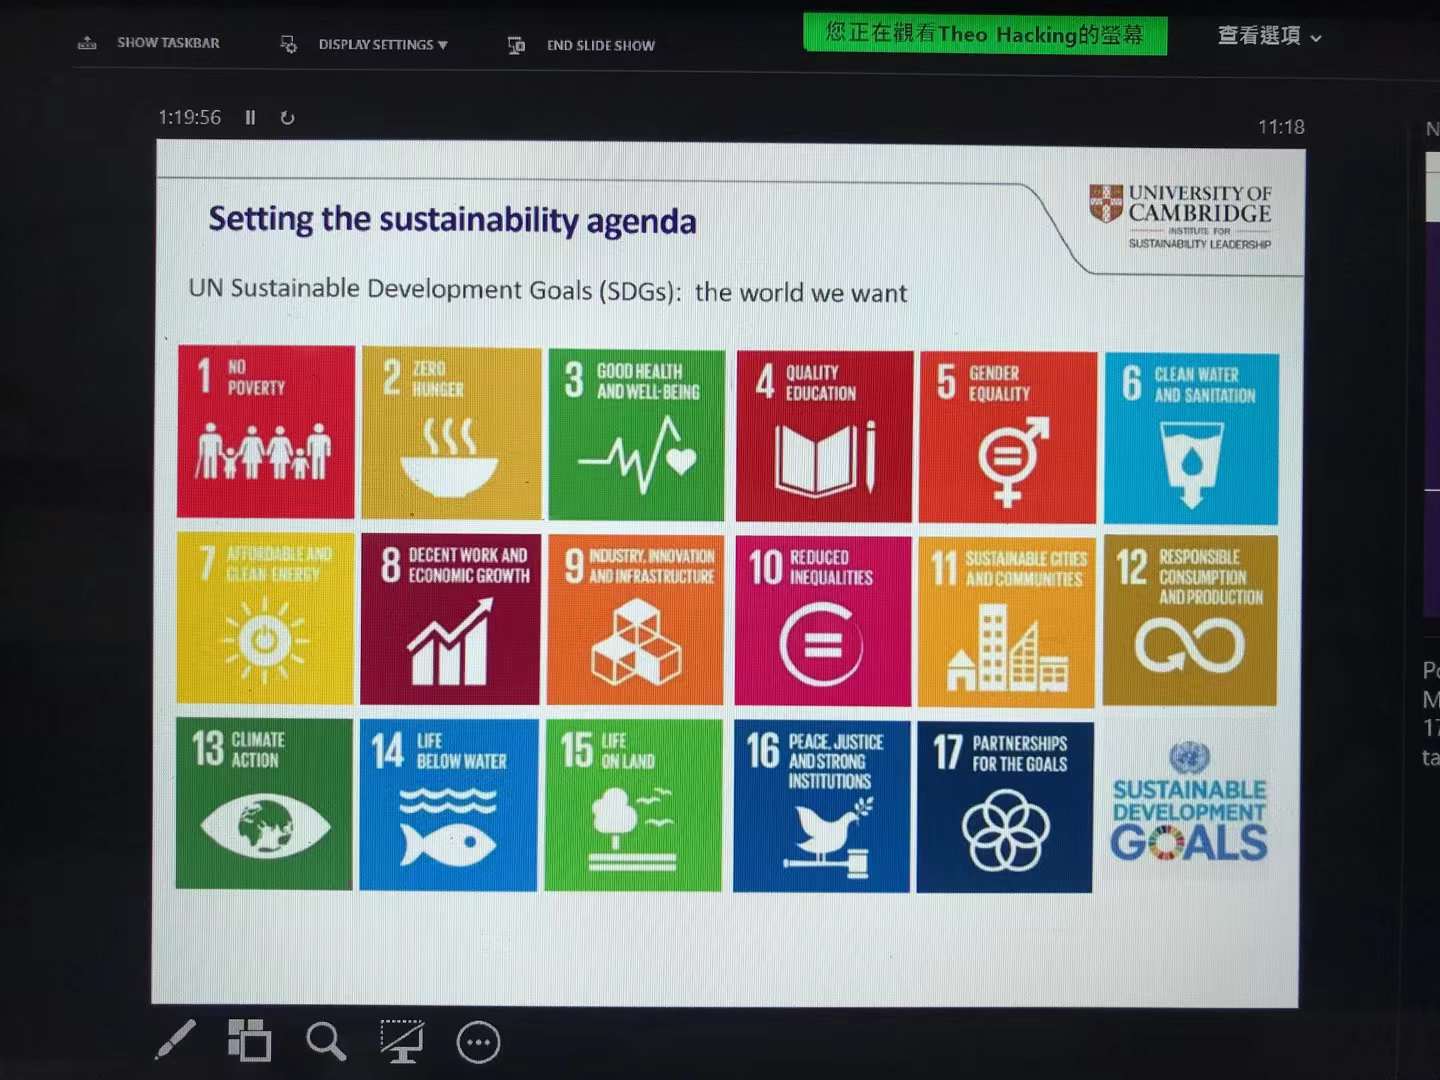Restart the presentation timer

pyautogui.click(x=287, y=118)
